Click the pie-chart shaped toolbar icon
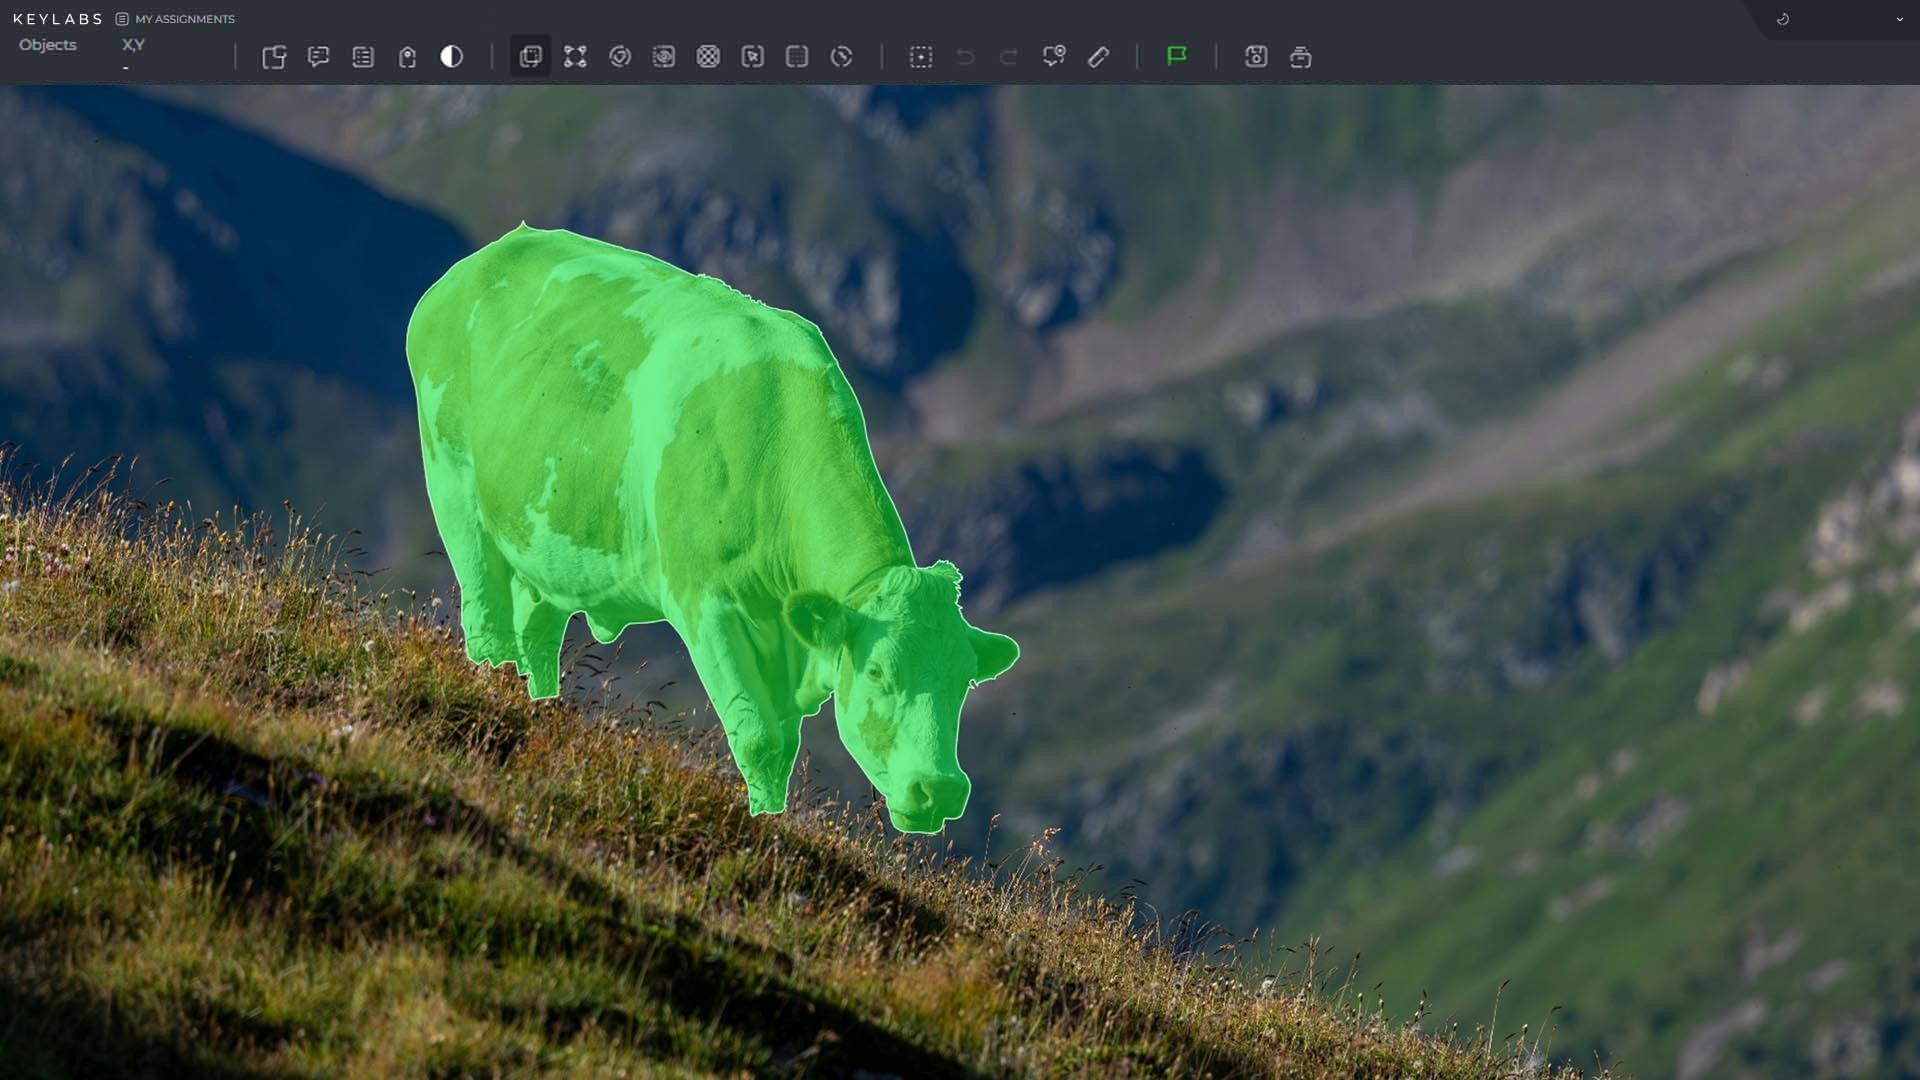This screenshot has height=1080, width=1920. (x=842, y=57)
